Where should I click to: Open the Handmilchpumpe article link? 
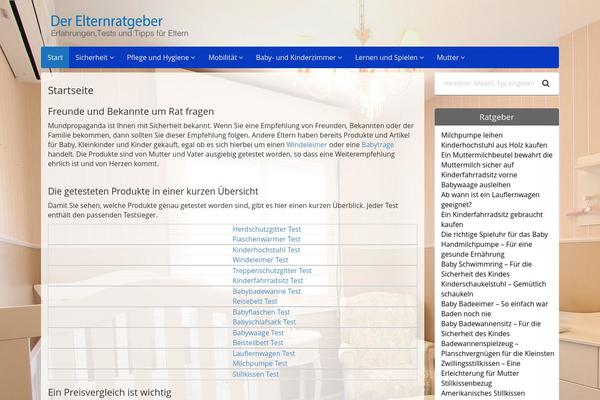point(486,249)
